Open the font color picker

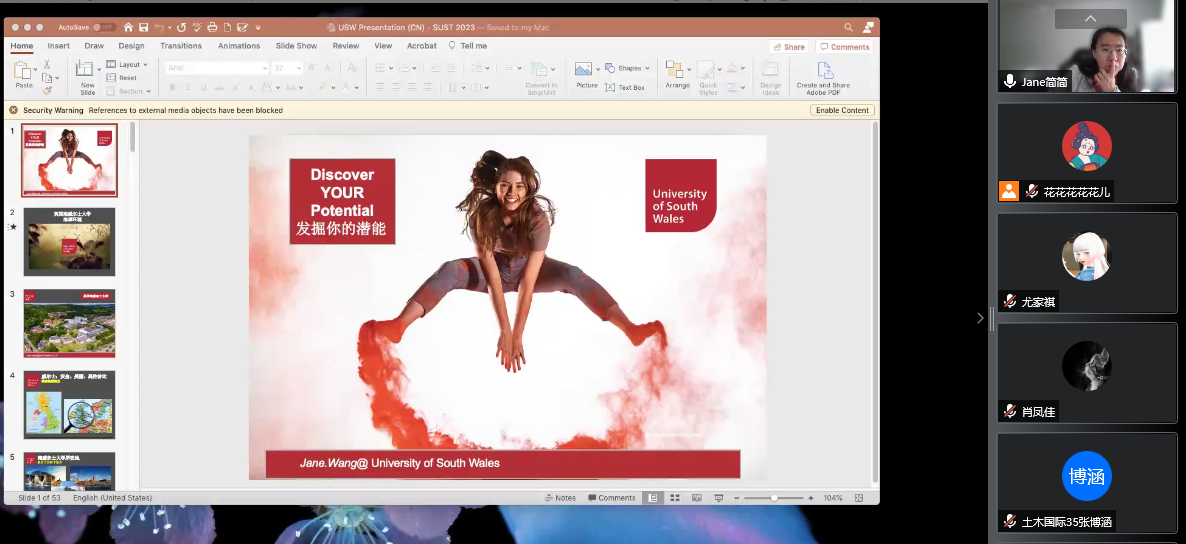346,88
